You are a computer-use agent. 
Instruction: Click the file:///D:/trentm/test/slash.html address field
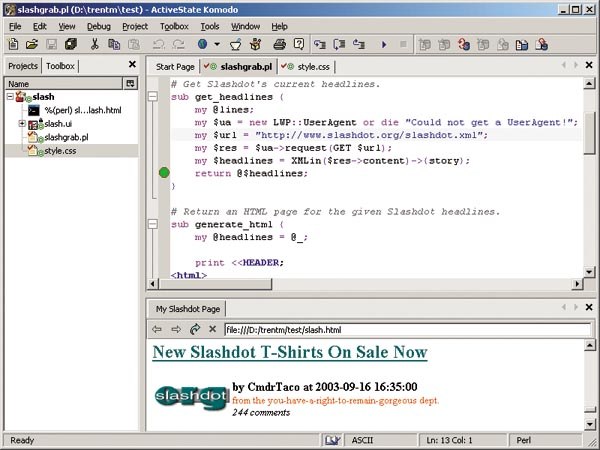(408, 329)
